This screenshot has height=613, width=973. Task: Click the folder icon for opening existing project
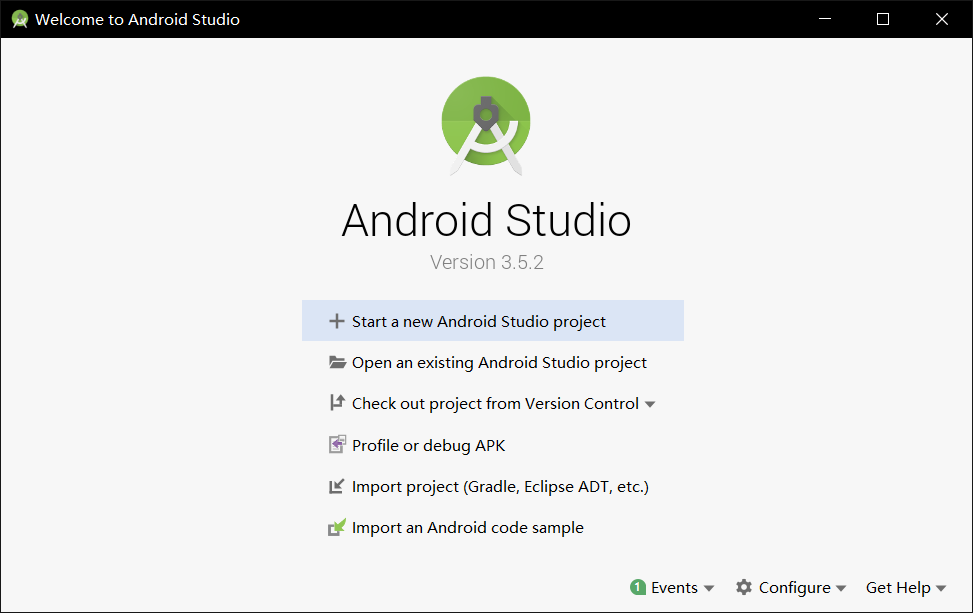tap(337, 362)
